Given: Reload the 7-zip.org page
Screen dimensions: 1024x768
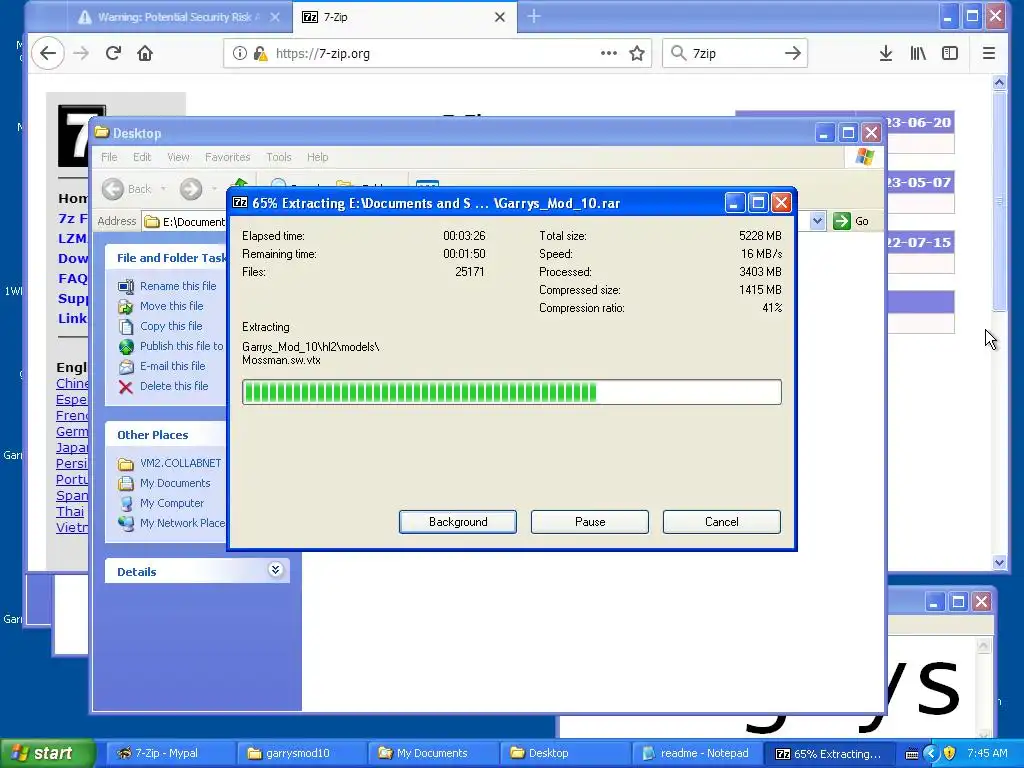Looking at the screenshot, I should point(113,53).
